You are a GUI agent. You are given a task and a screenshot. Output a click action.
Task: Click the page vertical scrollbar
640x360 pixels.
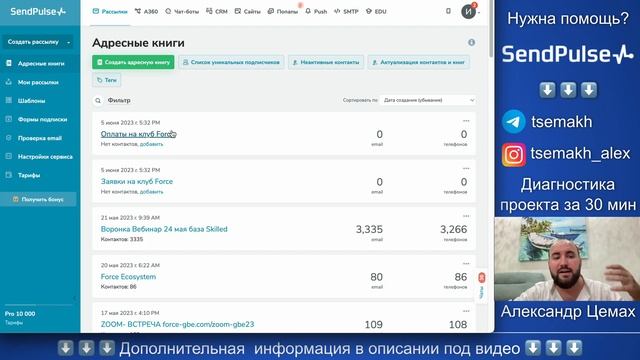coord(491,29)
